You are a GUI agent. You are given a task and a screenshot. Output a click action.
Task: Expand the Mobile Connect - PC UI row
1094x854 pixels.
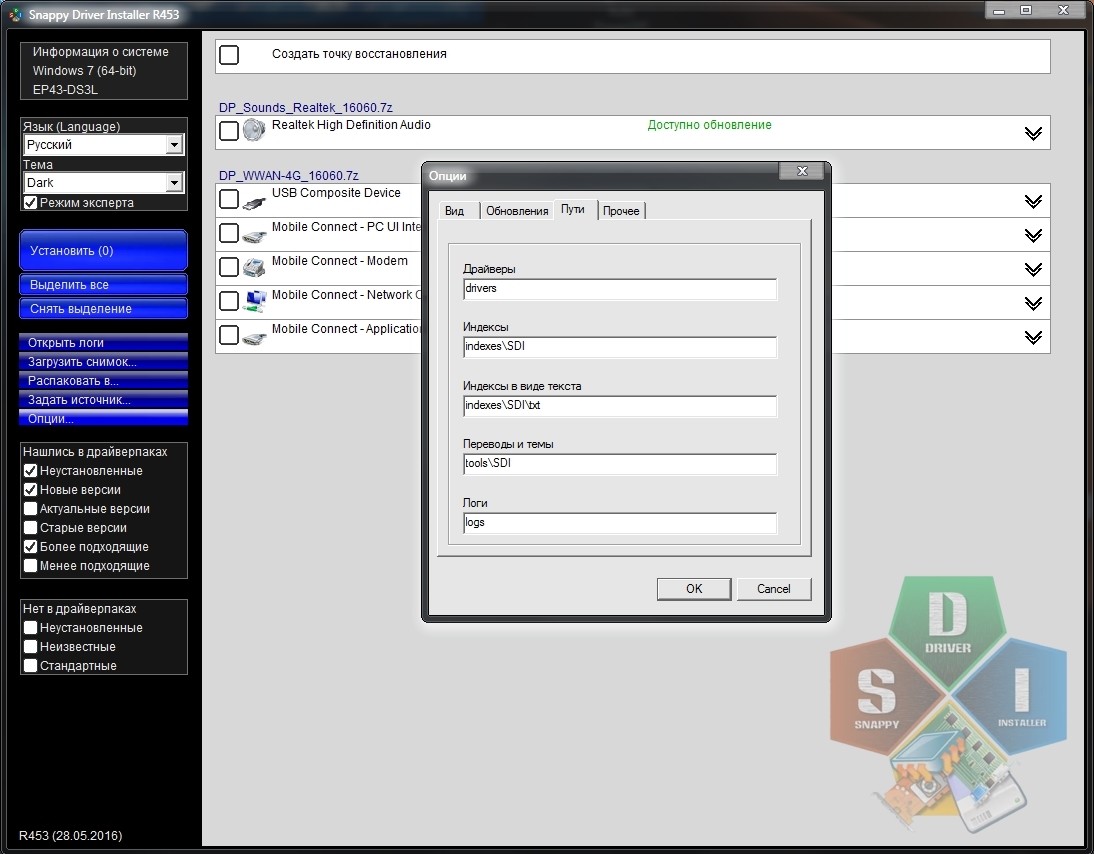(1033, 236)
